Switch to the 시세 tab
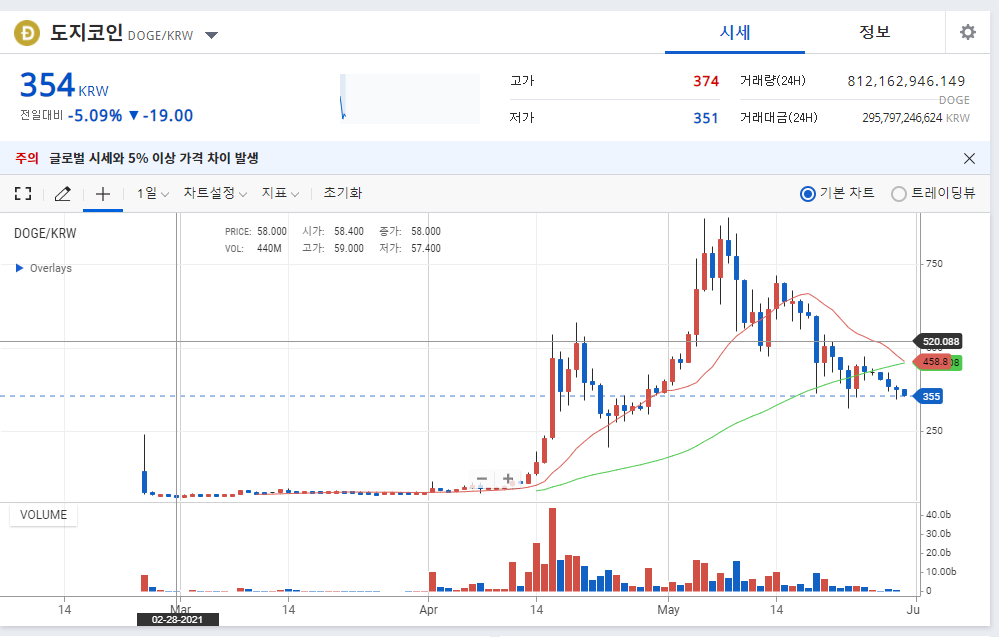The height and width of the screenshot is (637, 999). coord(735,32)
